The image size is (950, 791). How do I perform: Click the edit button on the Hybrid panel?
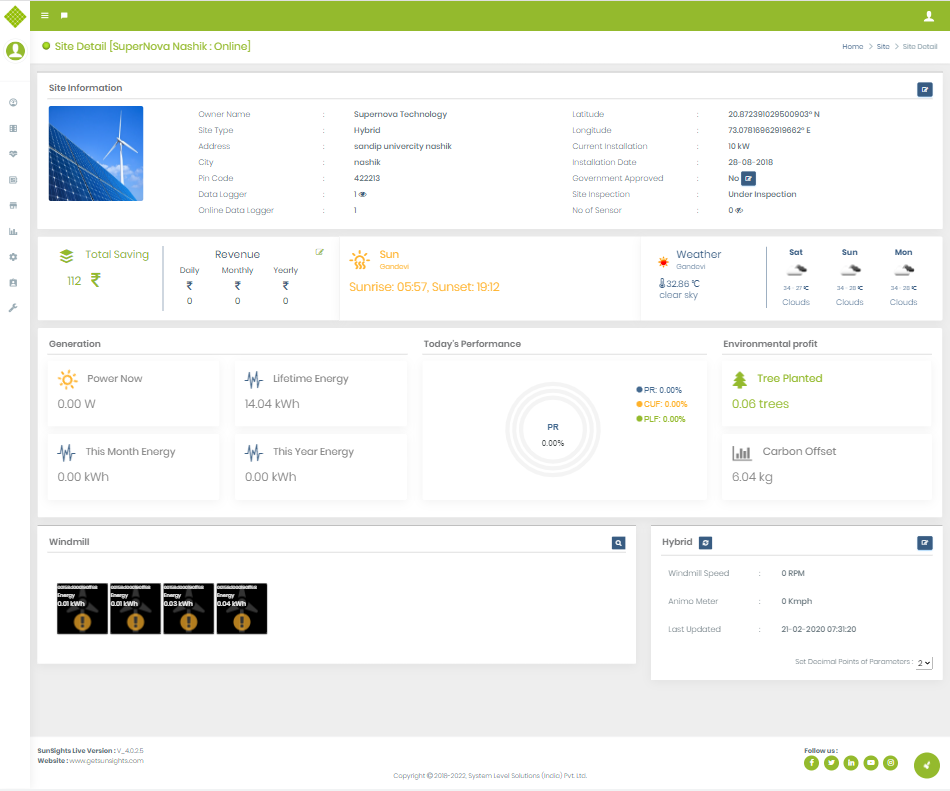[925, 542]
